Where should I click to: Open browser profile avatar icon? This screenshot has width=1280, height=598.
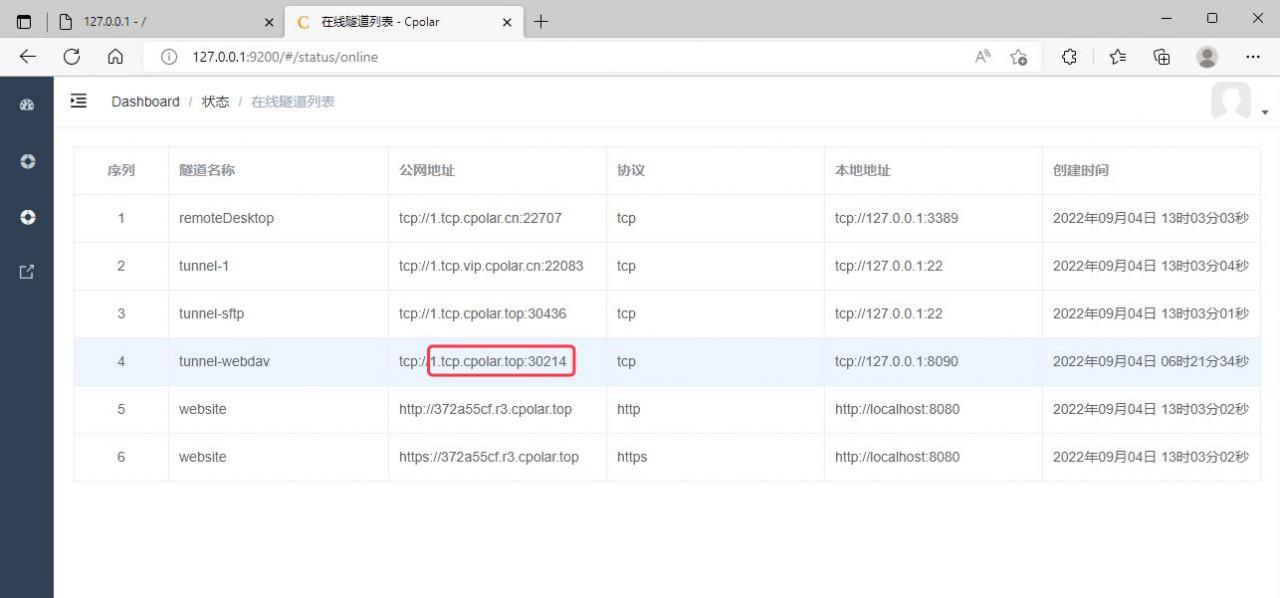pos(1208,57)
